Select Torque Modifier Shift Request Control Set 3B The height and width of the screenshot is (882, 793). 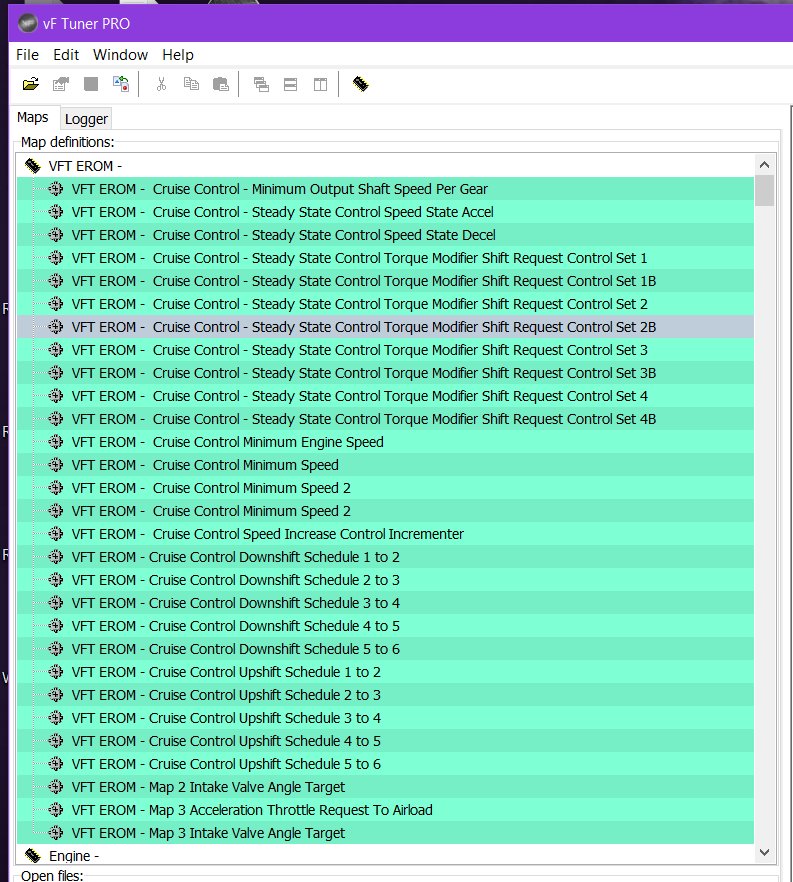click(x=385, y=373)
